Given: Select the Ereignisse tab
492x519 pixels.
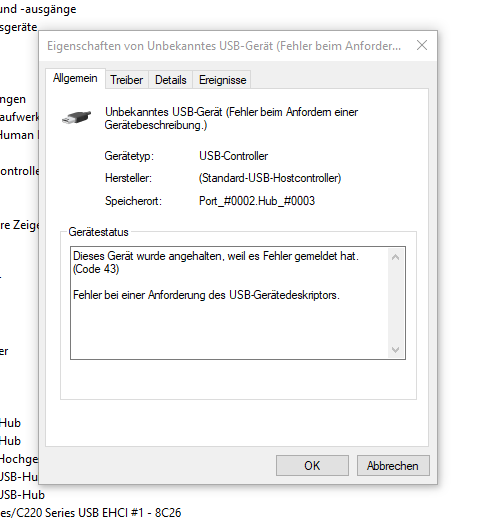Looking at the screenshot, I should click(222, 80).
